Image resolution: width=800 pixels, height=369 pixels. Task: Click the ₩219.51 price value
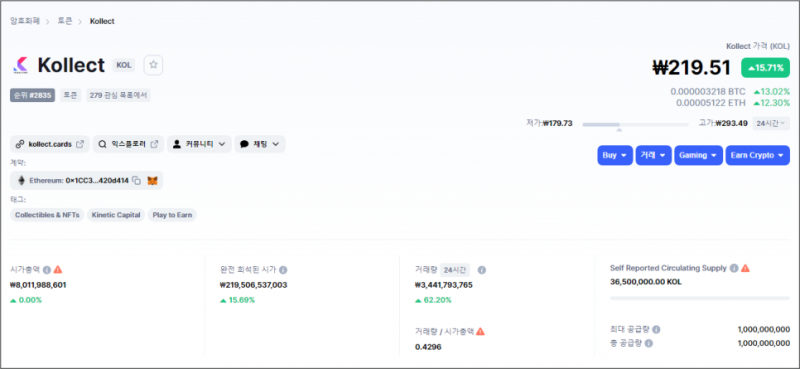pos(692,68)
